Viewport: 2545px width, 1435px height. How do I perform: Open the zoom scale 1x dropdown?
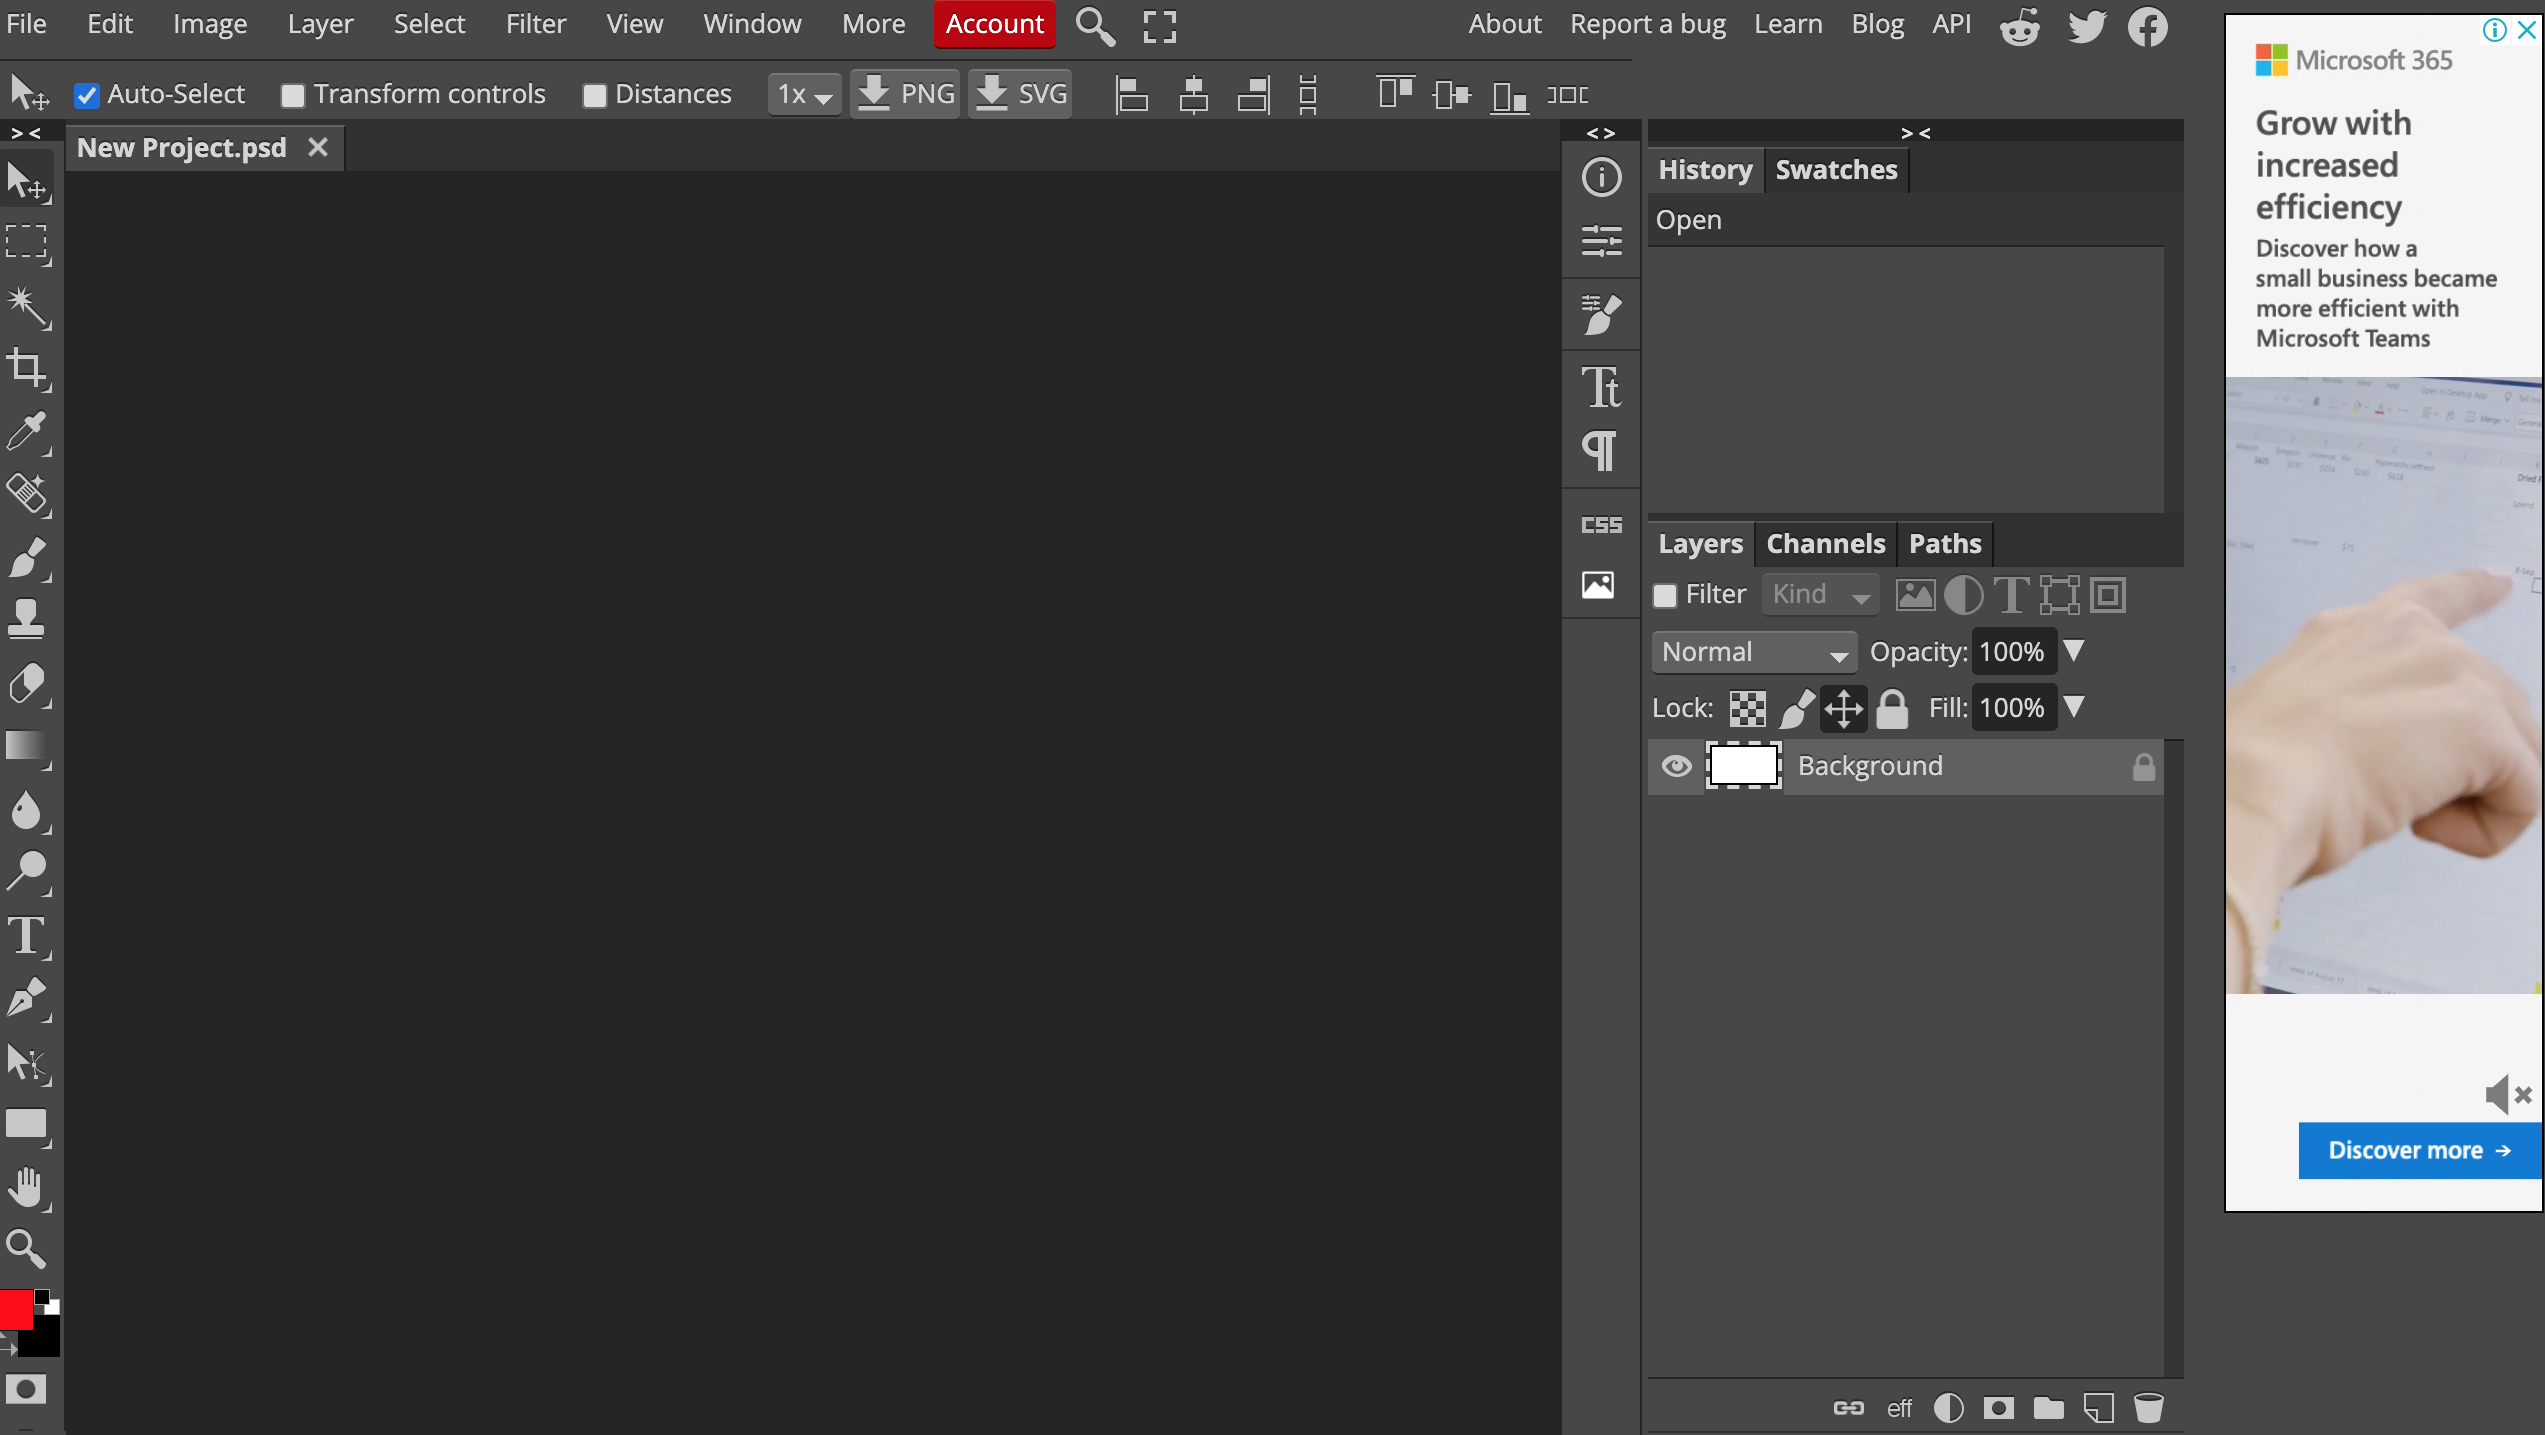click(804, 93)
